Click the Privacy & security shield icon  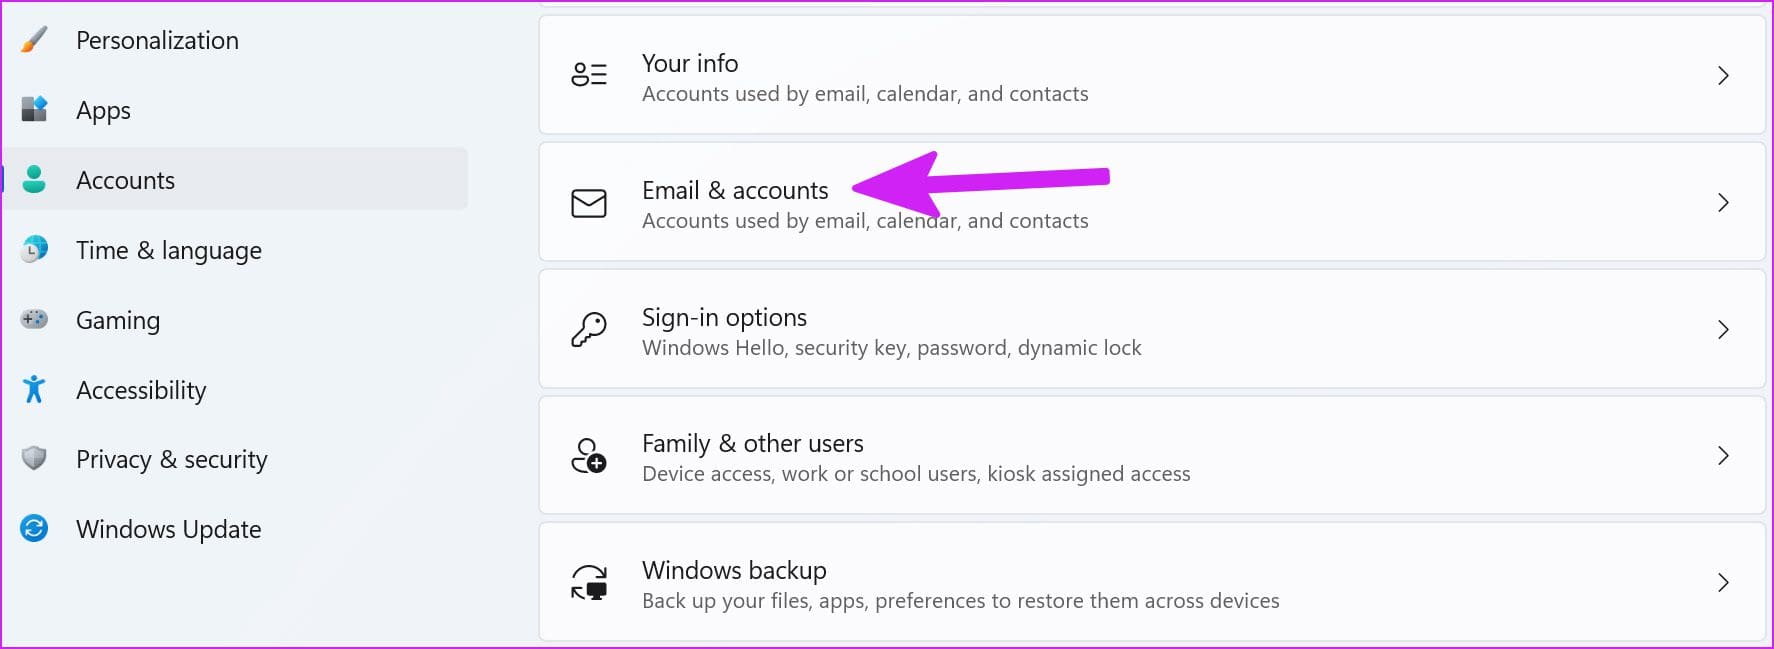pyautogui.click(x=34, y=458)
